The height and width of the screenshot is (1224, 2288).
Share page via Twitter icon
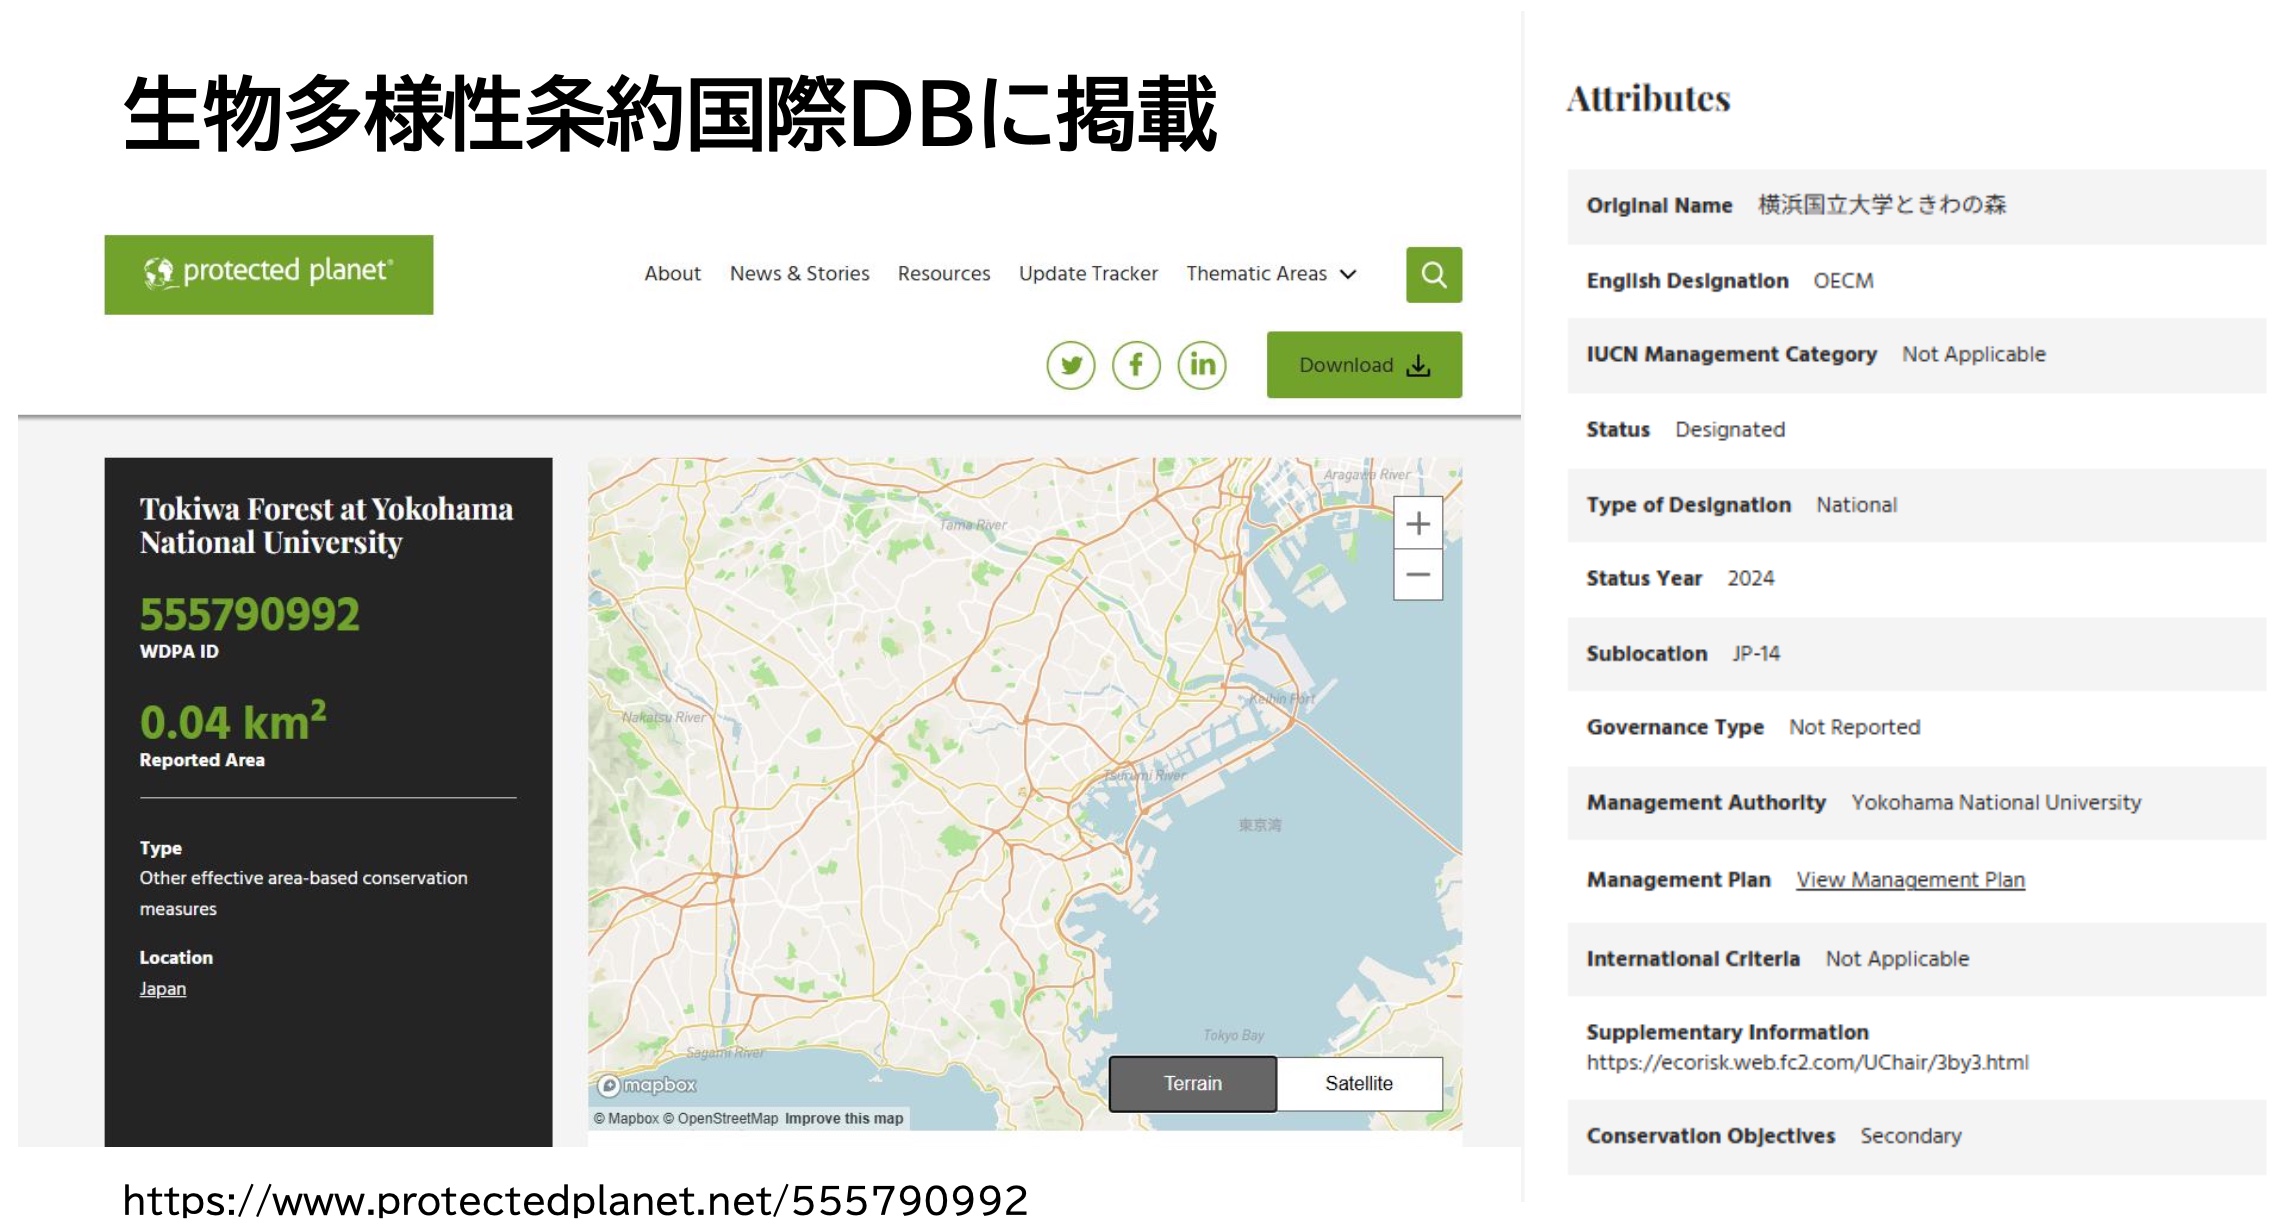pyautogui.click(x=1070, y=365)
